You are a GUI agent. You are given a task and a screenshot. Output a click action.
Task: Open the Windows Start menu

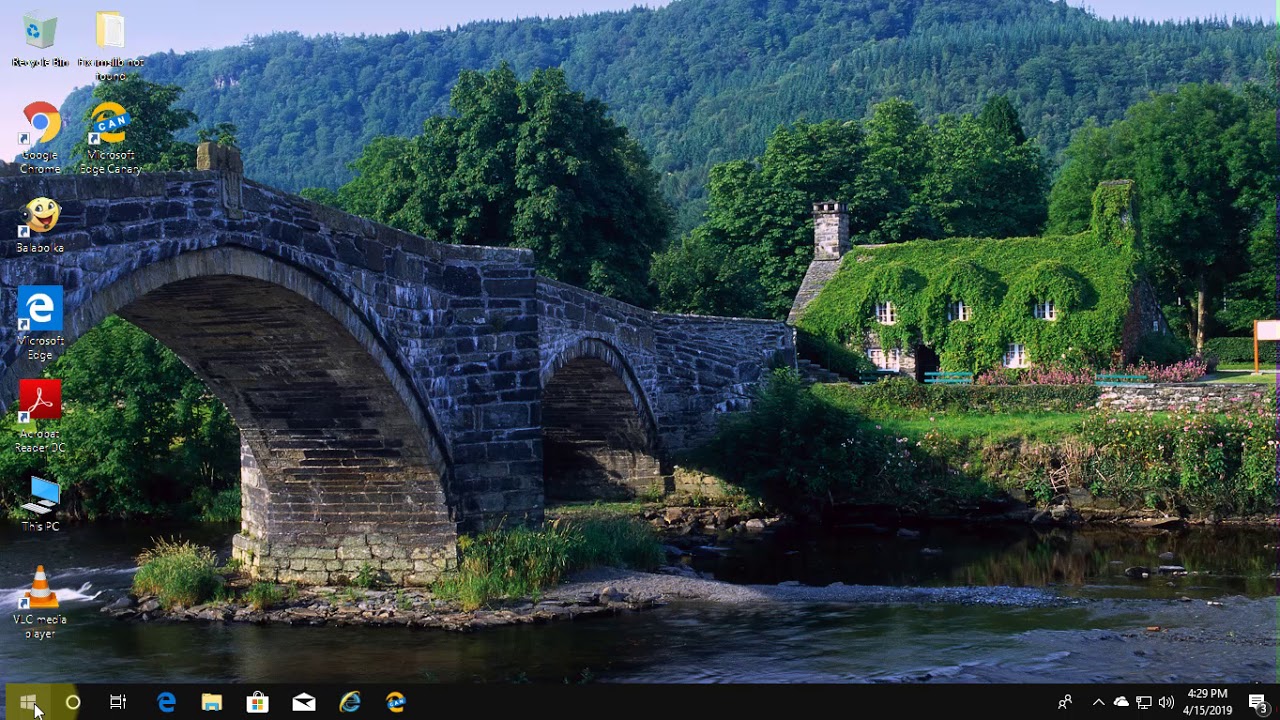[x=28, y=702]
